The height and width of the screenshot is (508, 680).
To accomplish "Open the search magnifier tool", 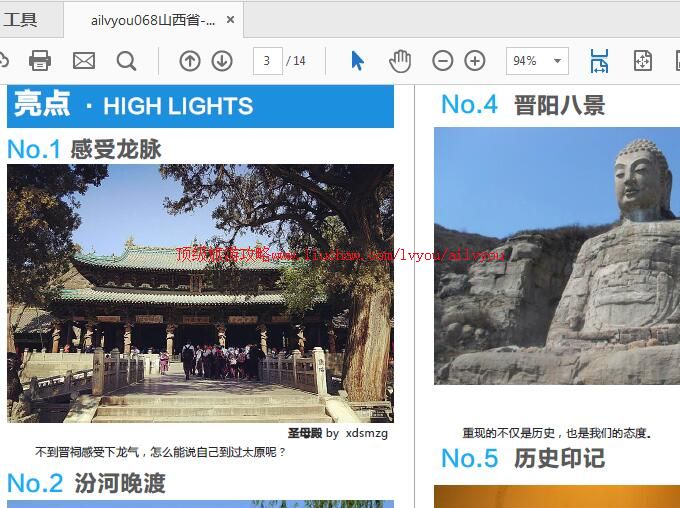I will click(x=126, y=61).
